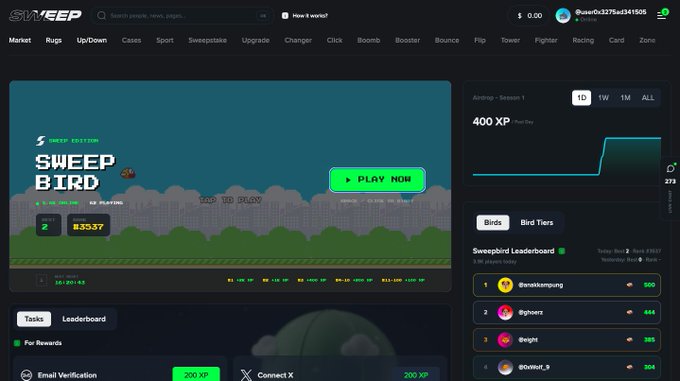Click the Email Verification envelope icon
The height and width of the screenshot is (381, 680).
coord(26,375)
